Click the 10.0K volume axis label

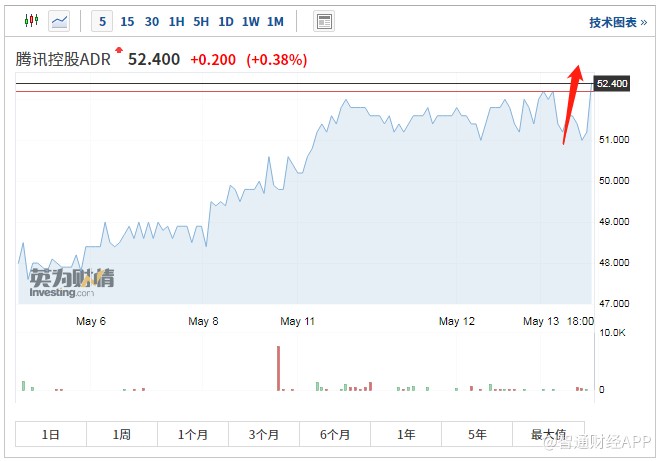tap(613, 333)
